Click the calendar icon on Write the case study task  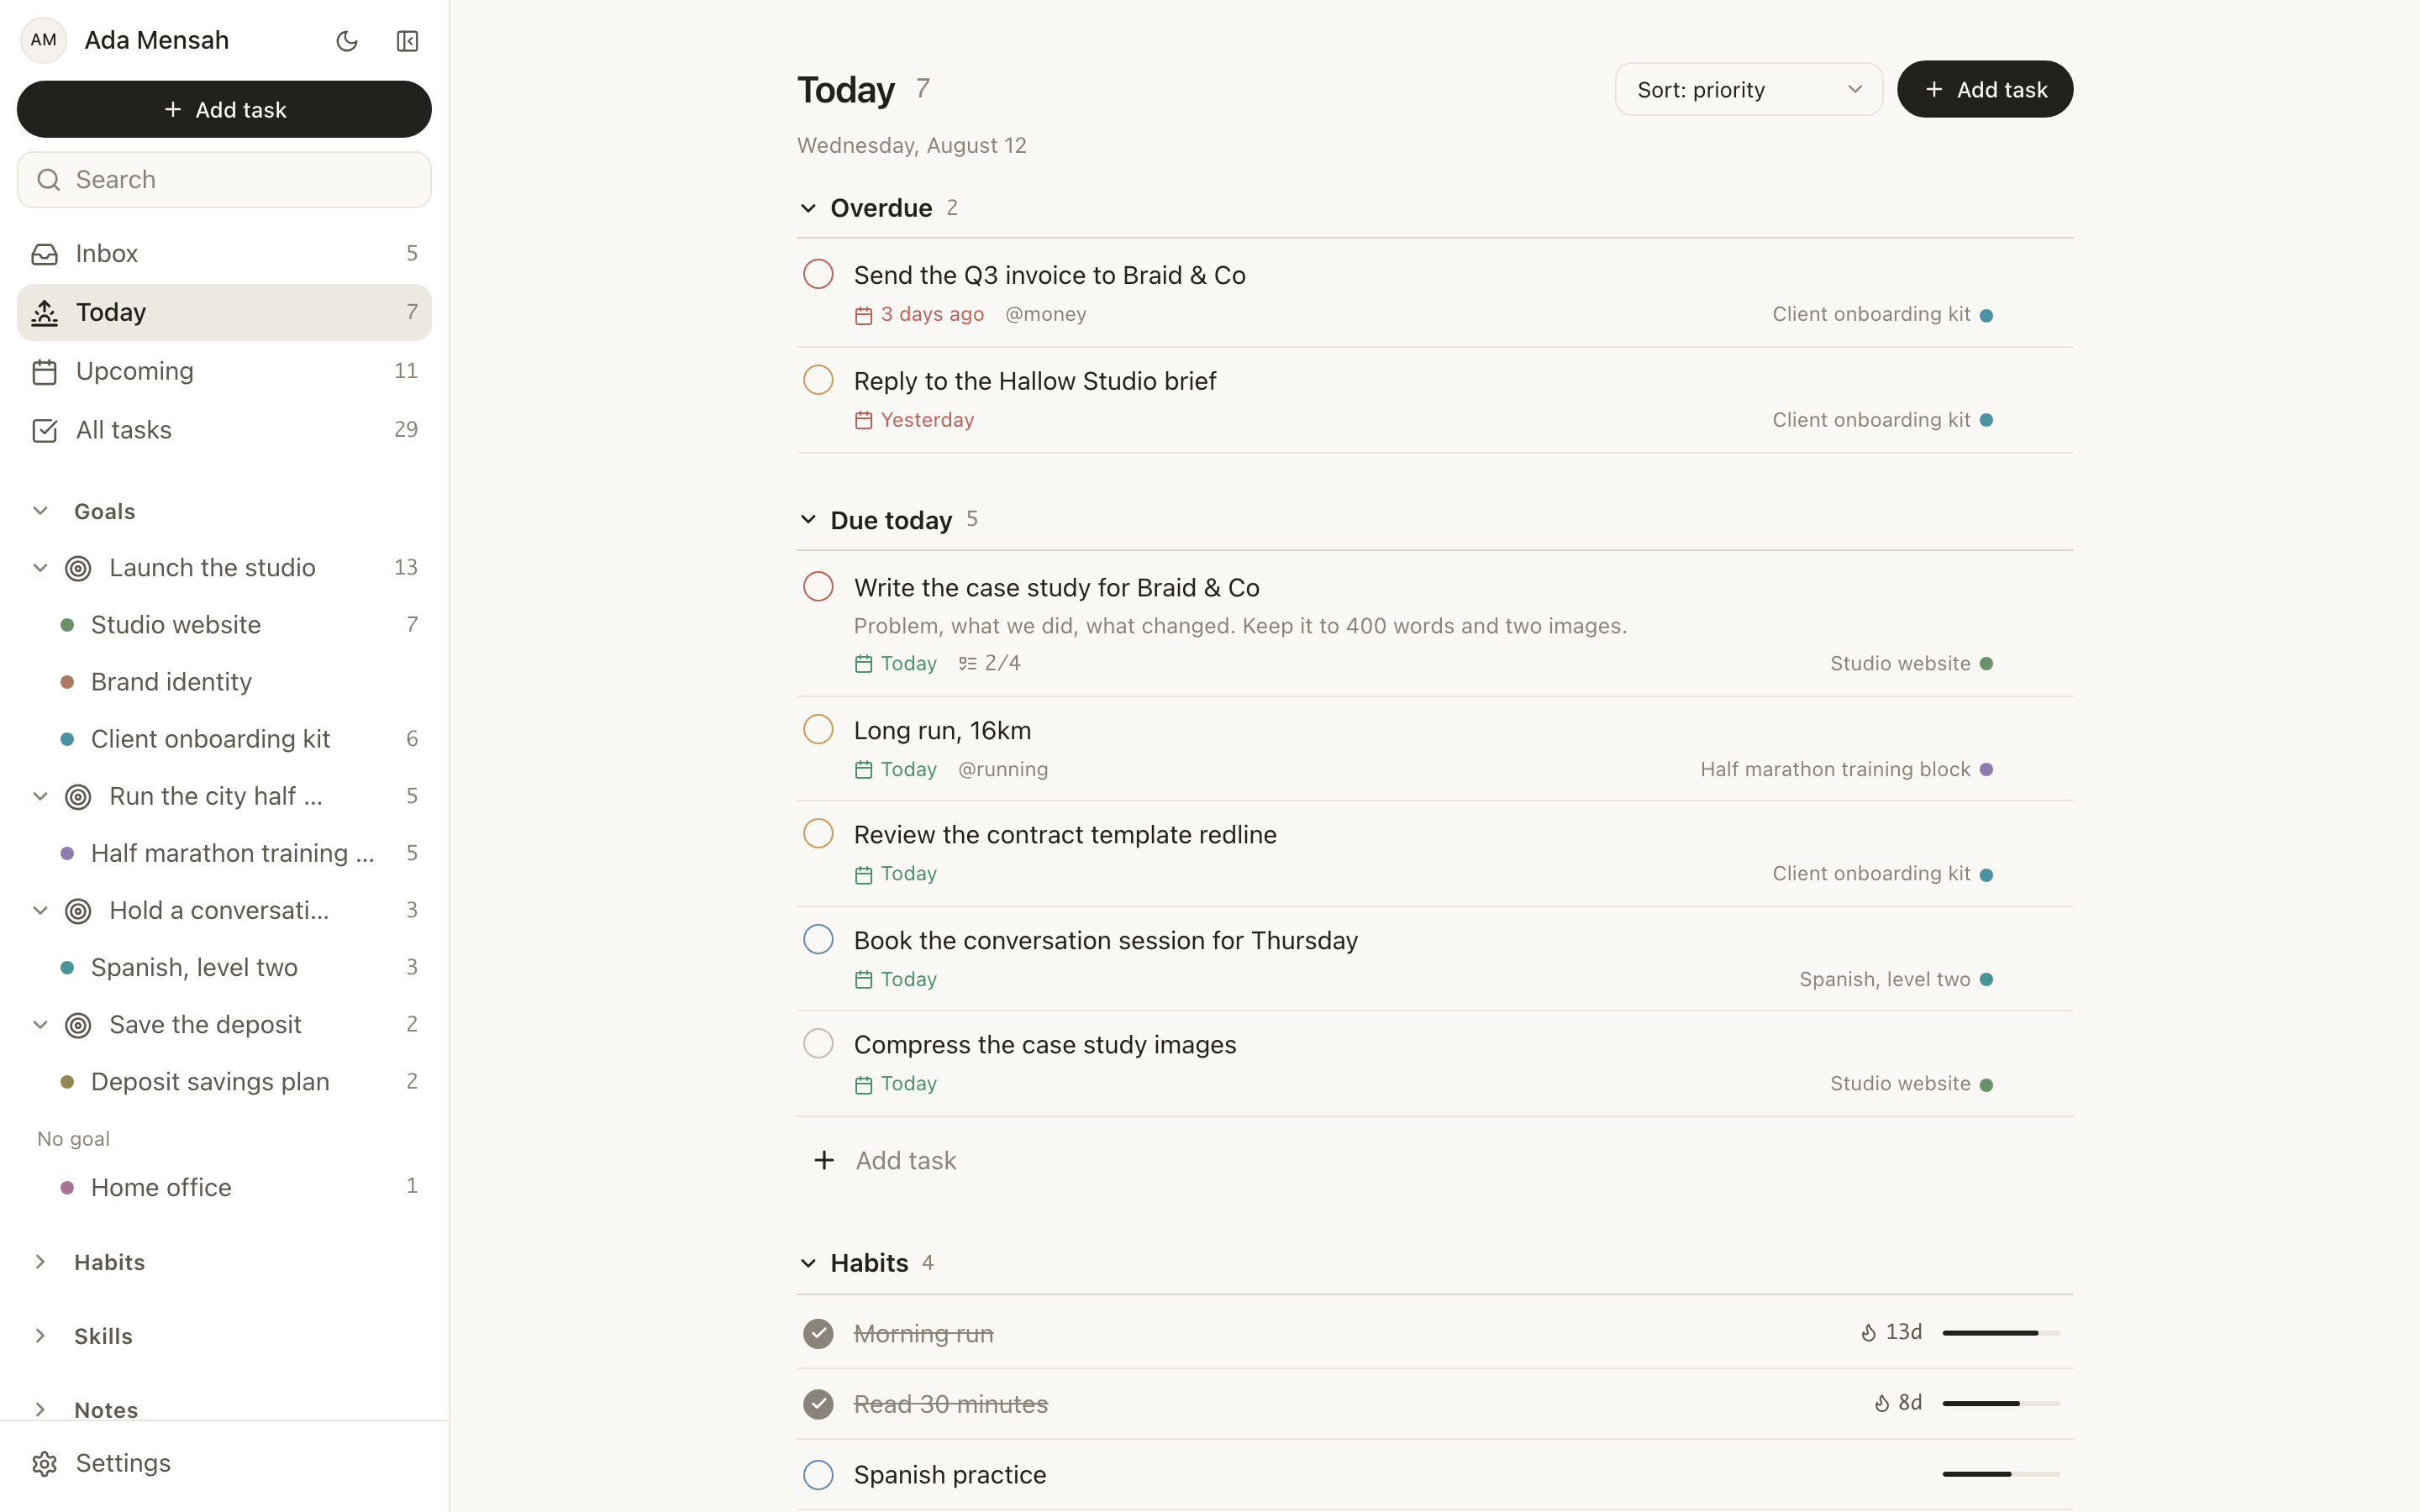coord(864,664)
